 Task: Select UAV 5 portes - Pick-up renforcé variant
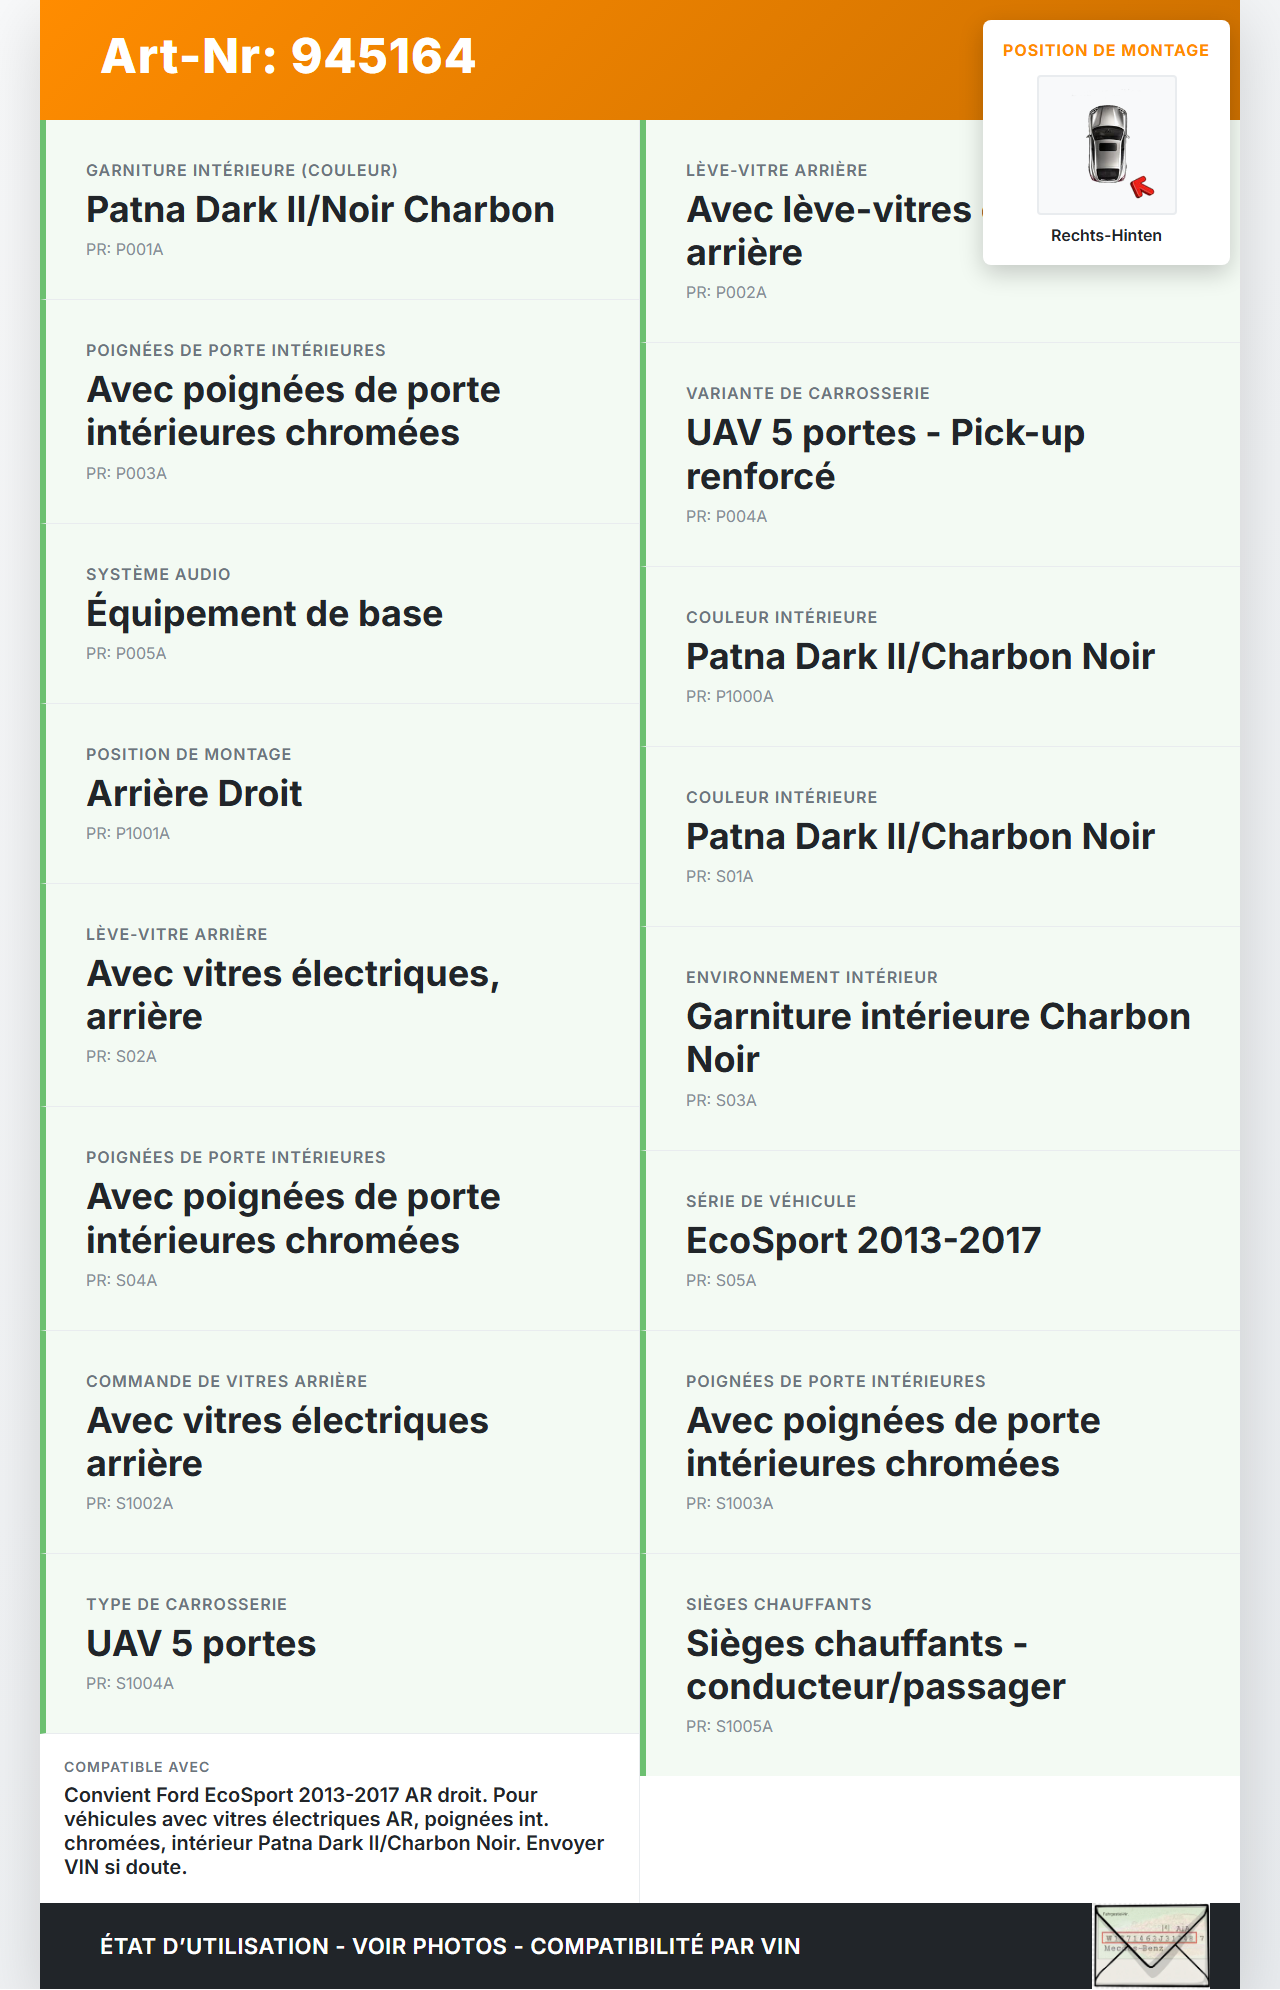click(885, 455)
